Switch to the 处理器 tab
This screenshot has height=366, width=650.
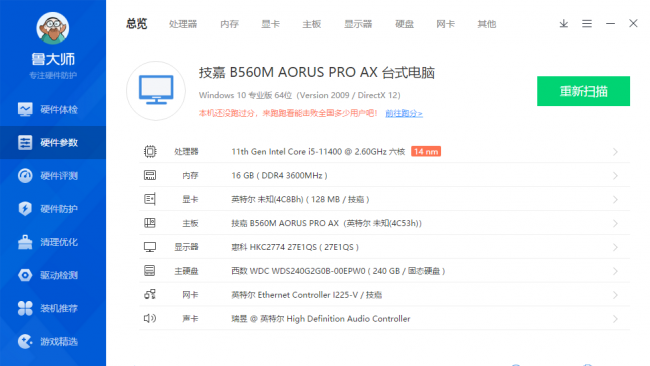pyautogui.click(x=183, y=24)
